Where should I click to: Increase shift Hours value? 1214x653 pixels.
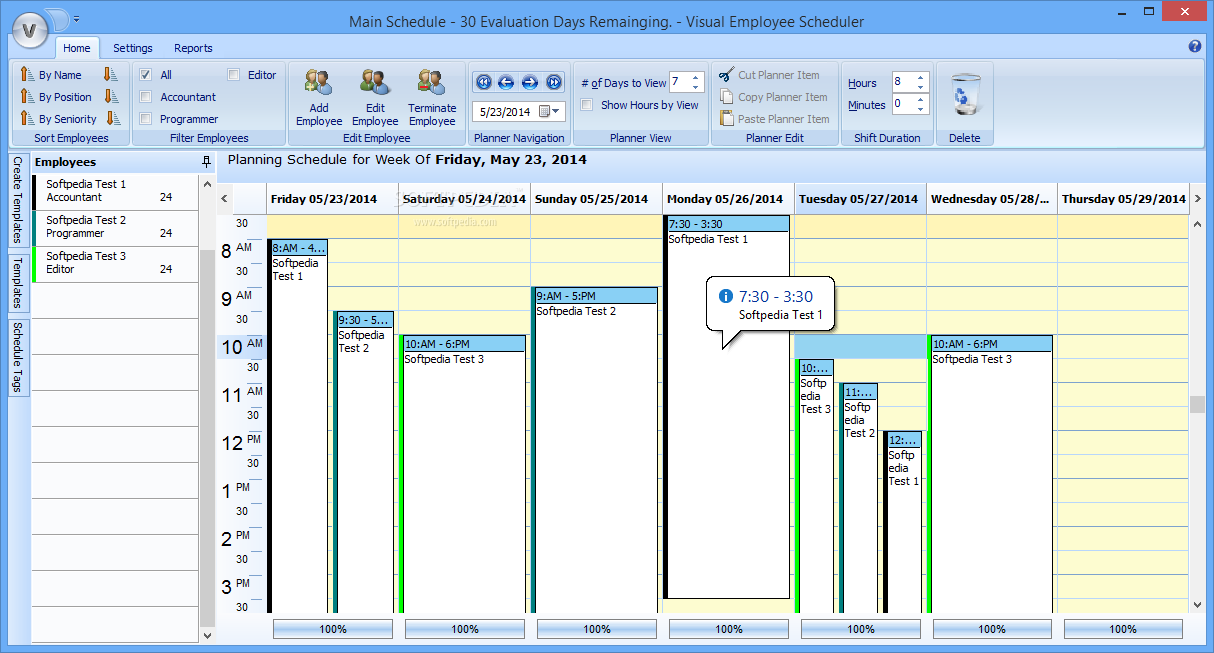point(921,78)
